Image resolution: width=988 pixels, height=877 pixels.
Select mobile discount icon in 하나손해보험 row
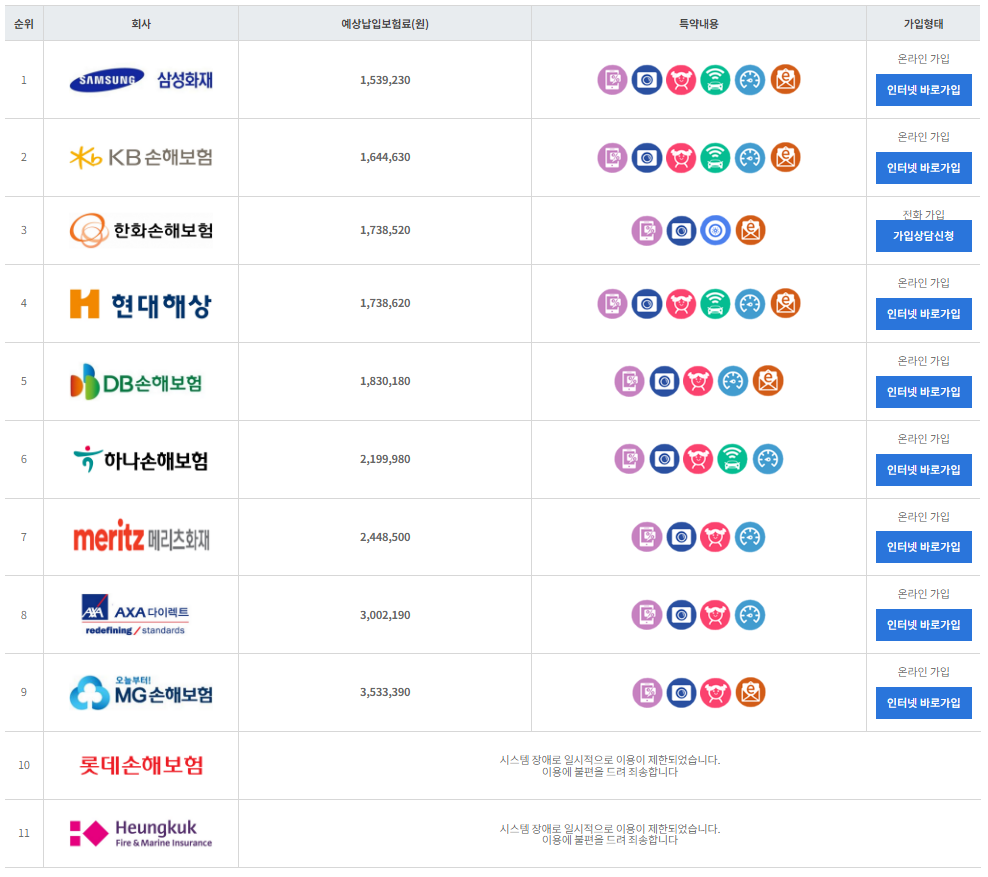(629, 459)
